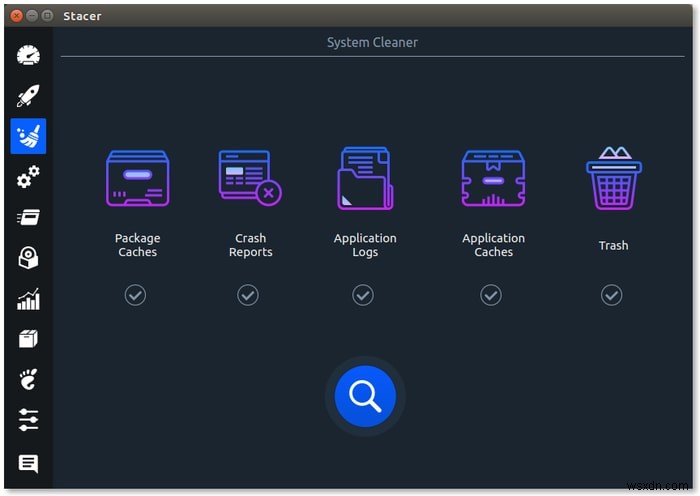The width and height of the screenshot is (700, 496).
Task: Click the Crash Reports window icon
Action: [250, 178]
